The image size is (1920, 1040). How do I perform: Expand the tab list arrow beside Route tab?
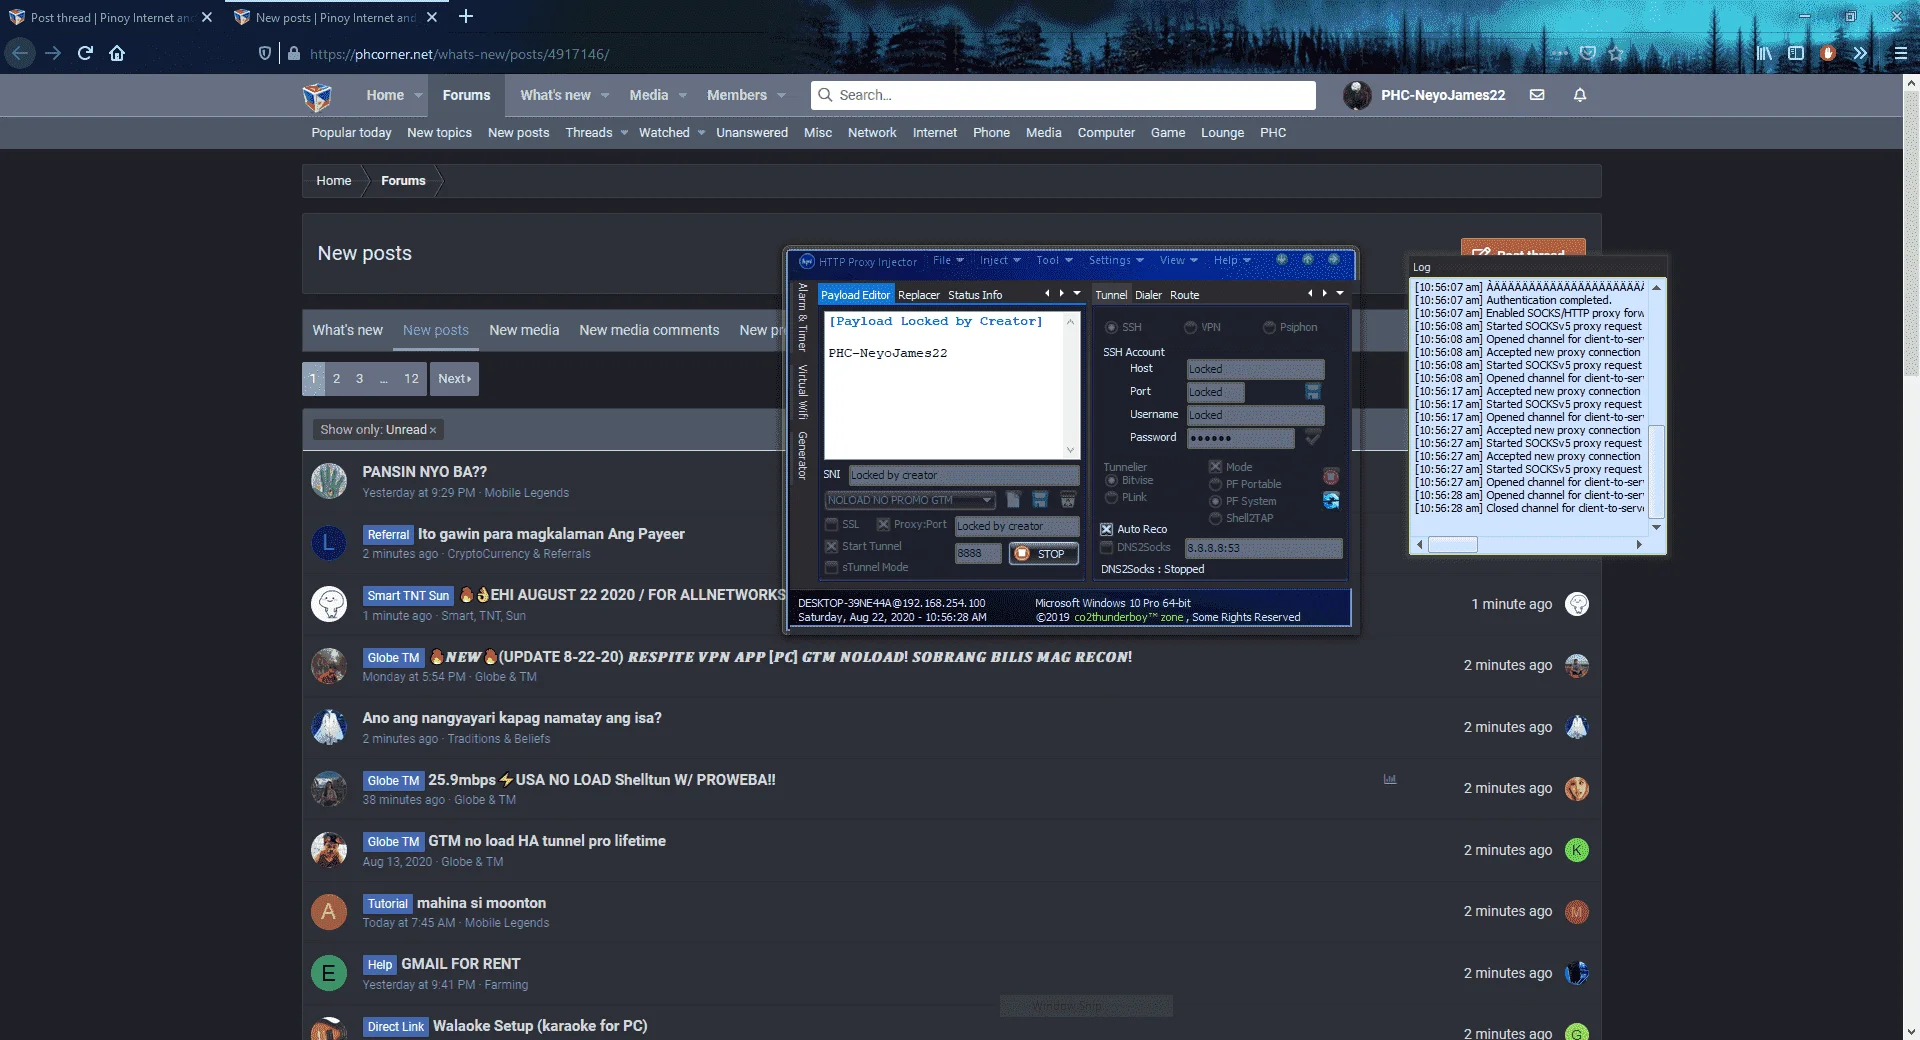click(x=1340, y=293)
